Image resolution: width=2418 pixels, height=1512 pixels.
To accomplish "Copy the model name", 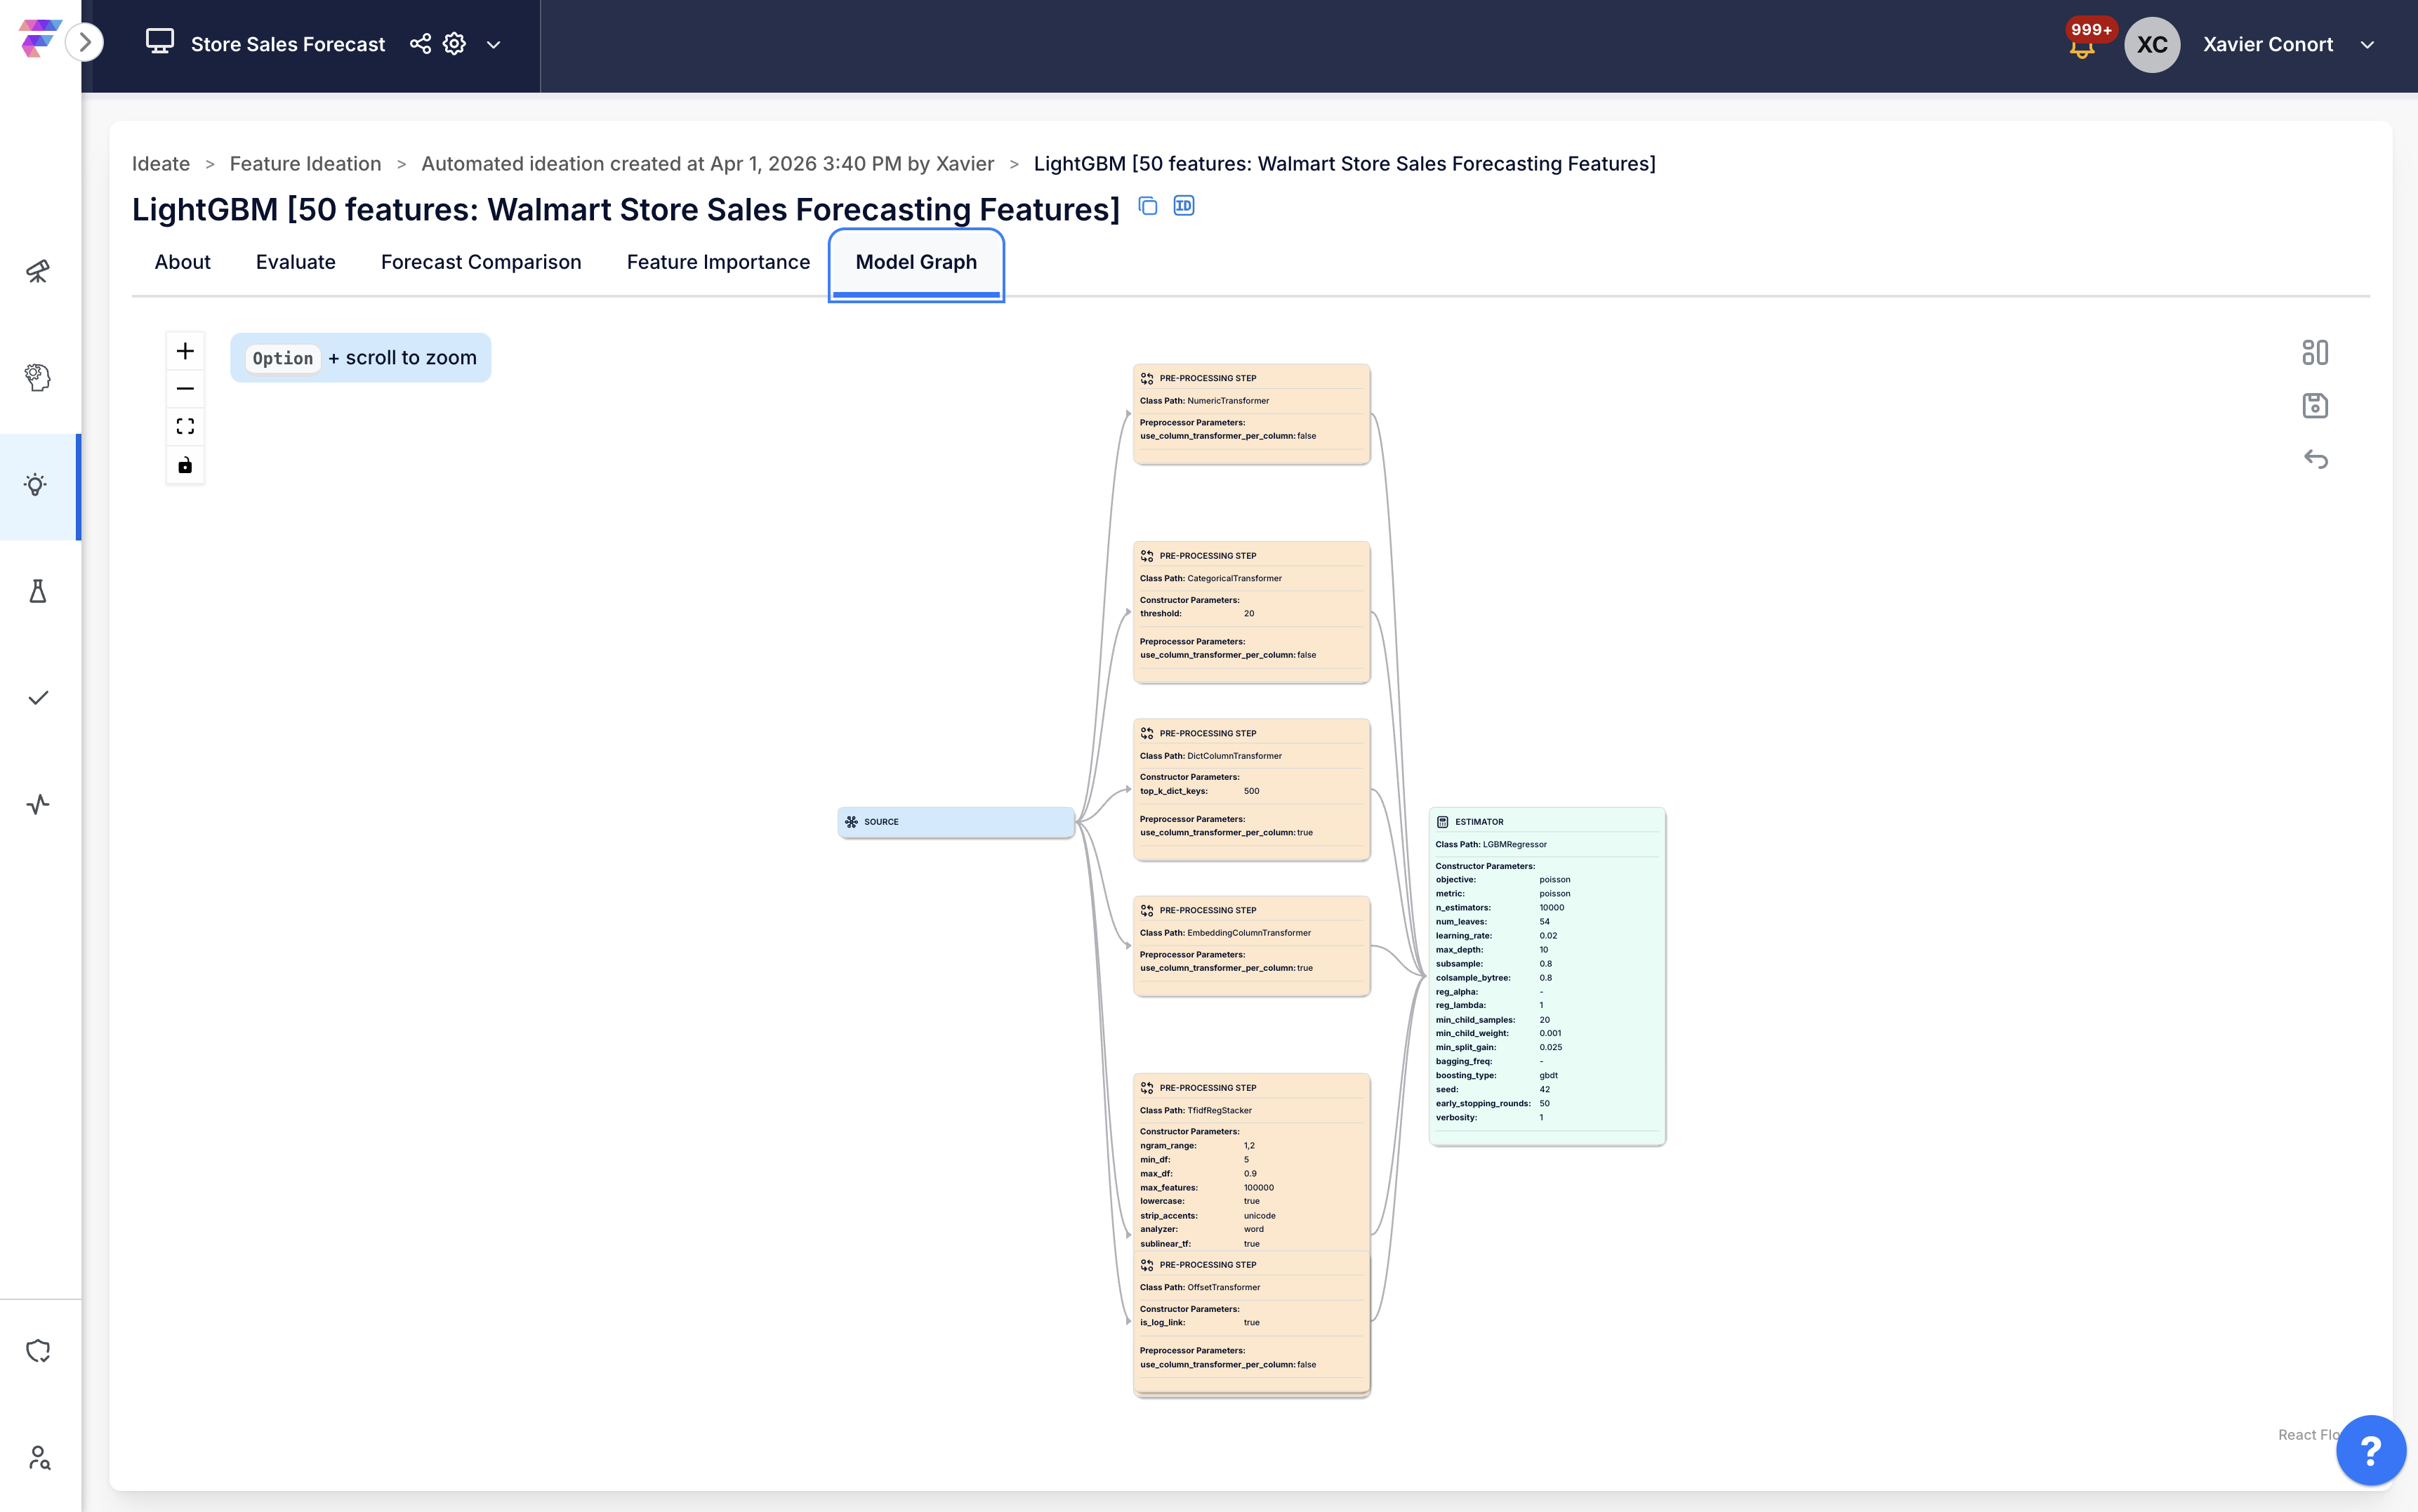I will click(x=1148, y=206).
